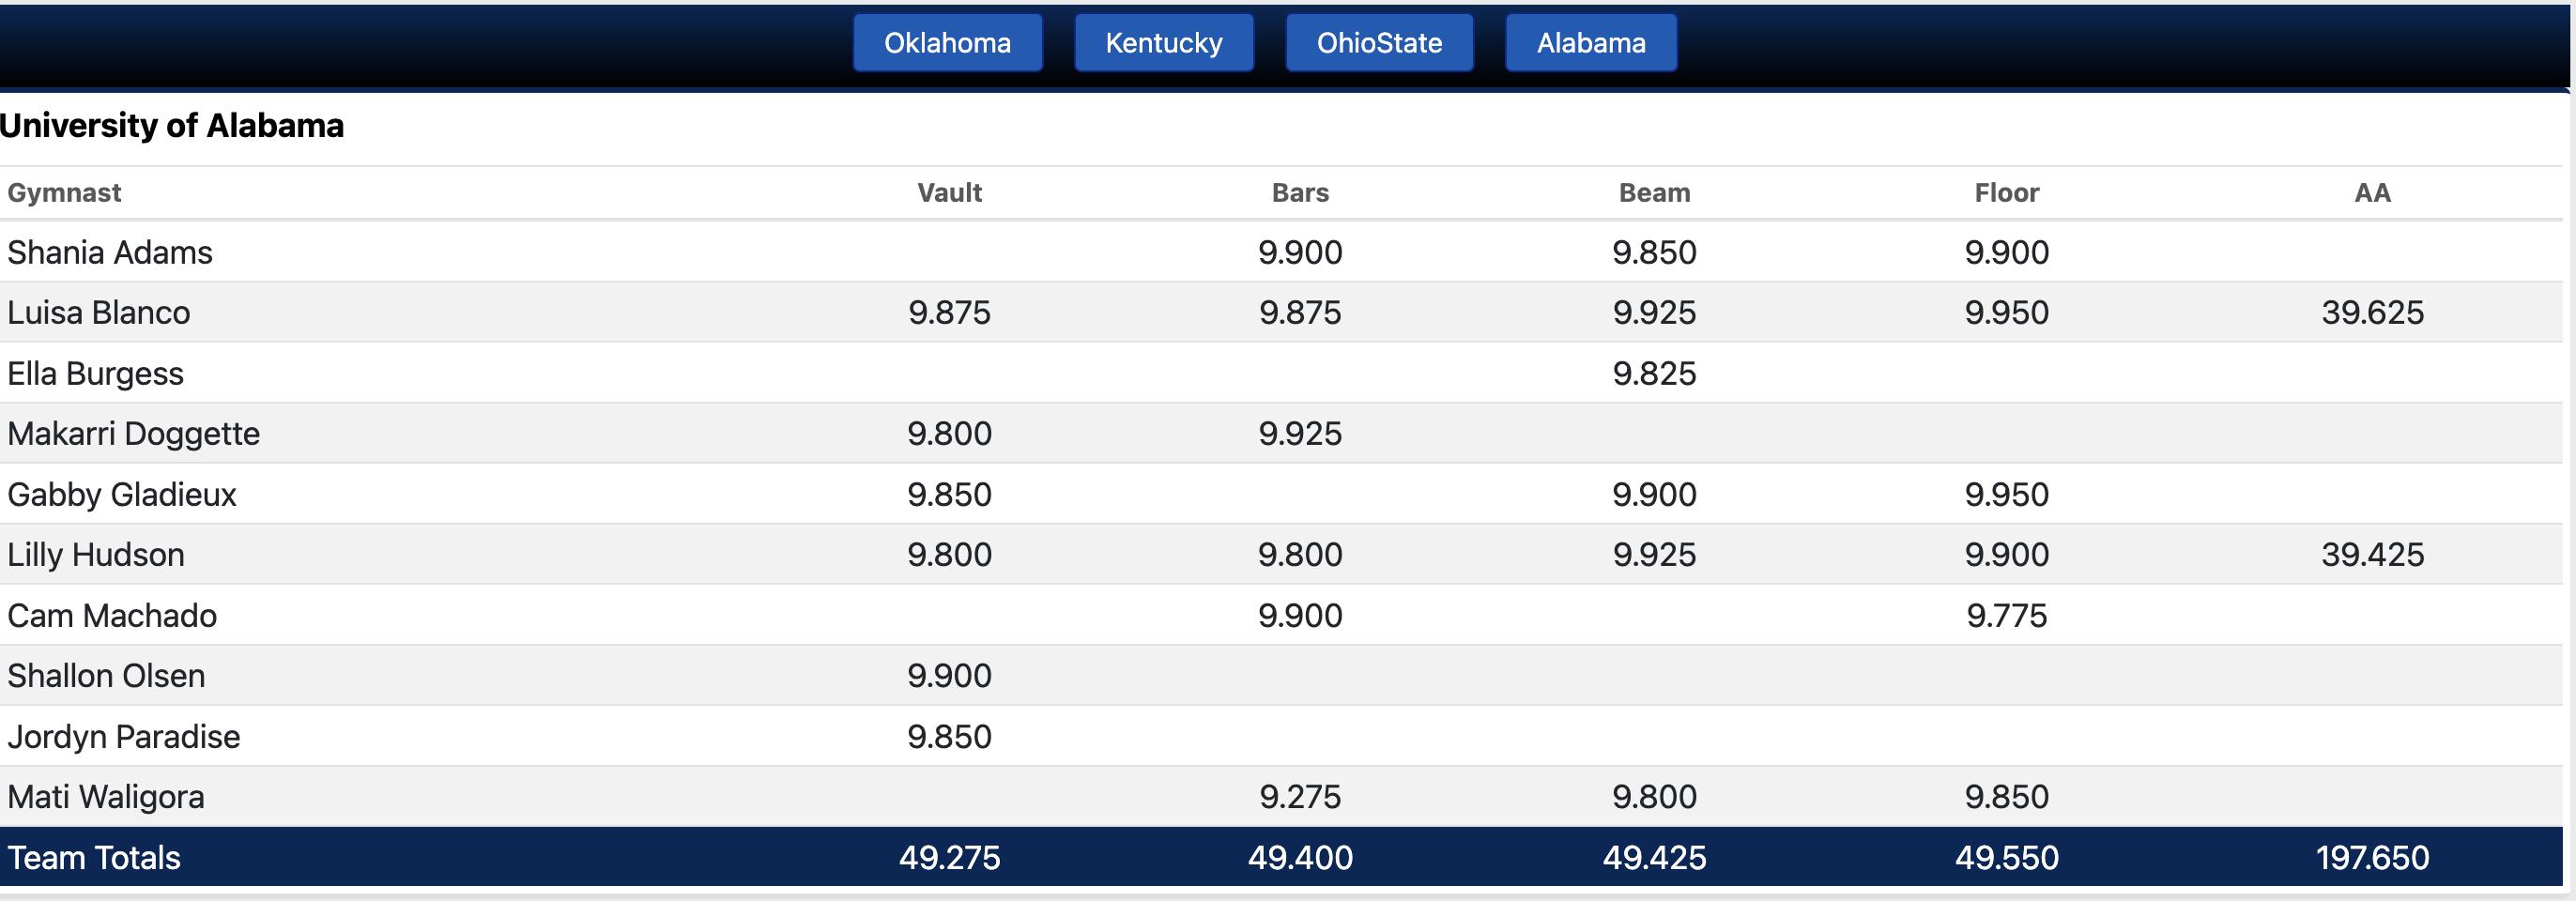Click the AA column header

click(x=2372, y=192)
